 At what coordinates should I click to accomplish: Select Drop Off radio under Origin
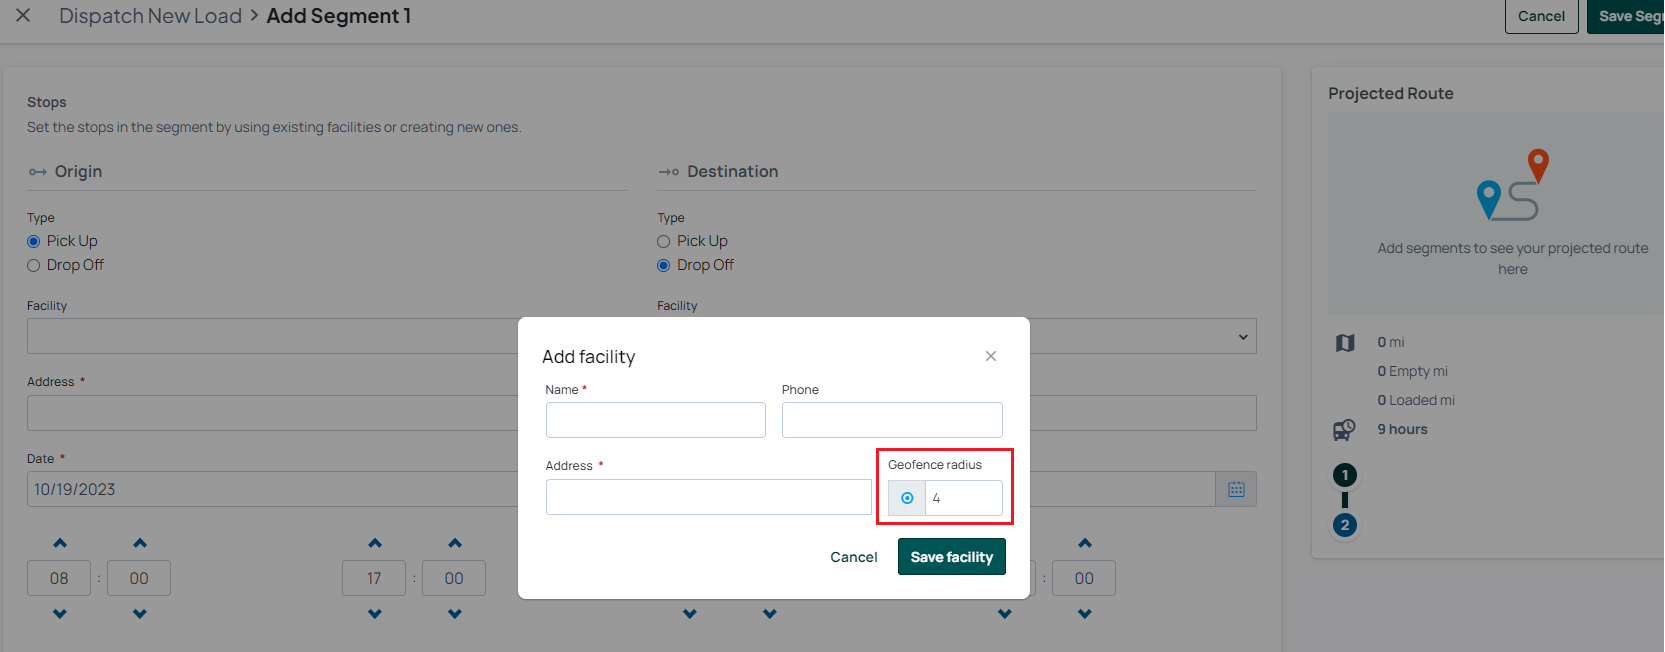point(34,265)
